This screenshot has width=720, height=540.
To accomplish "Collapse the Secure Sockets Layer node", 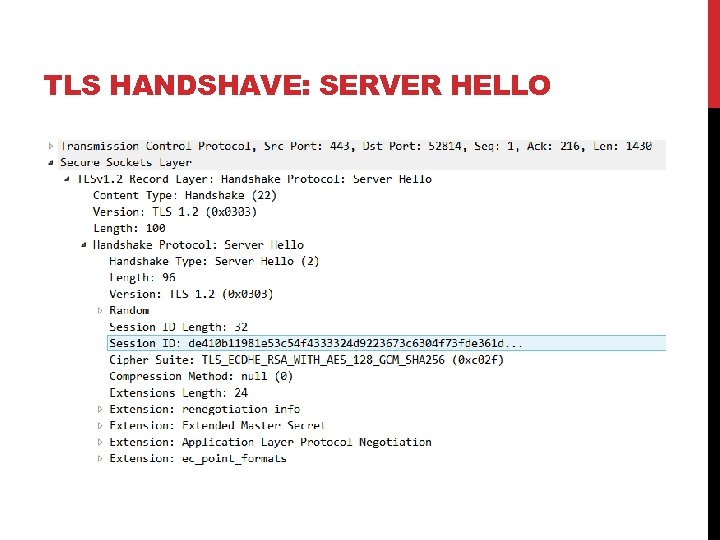I will [x=51, y=163].
